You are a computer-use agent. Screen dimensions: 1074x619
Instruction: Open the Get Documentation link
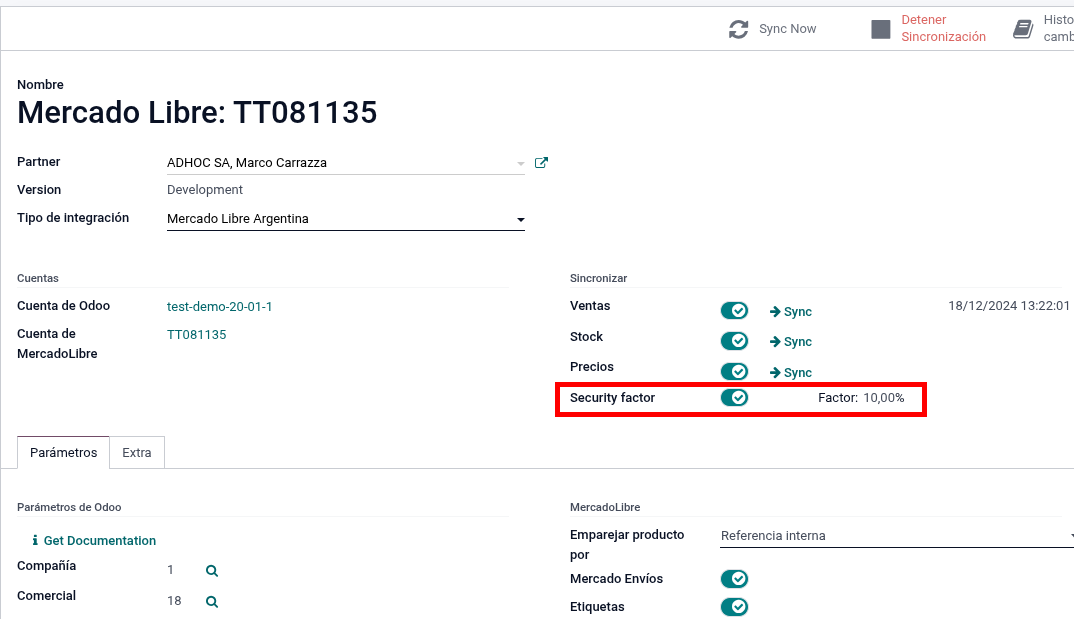tap(100, 540)
